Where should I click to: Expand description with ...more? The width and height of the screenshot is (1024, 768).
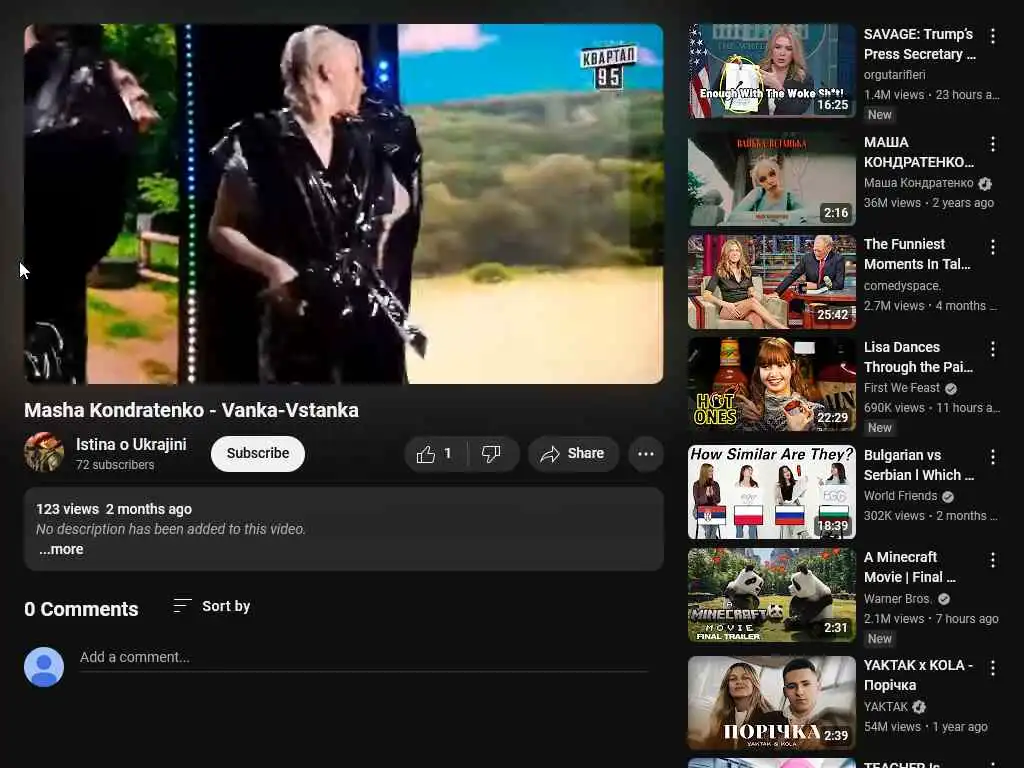pos(61,549)
